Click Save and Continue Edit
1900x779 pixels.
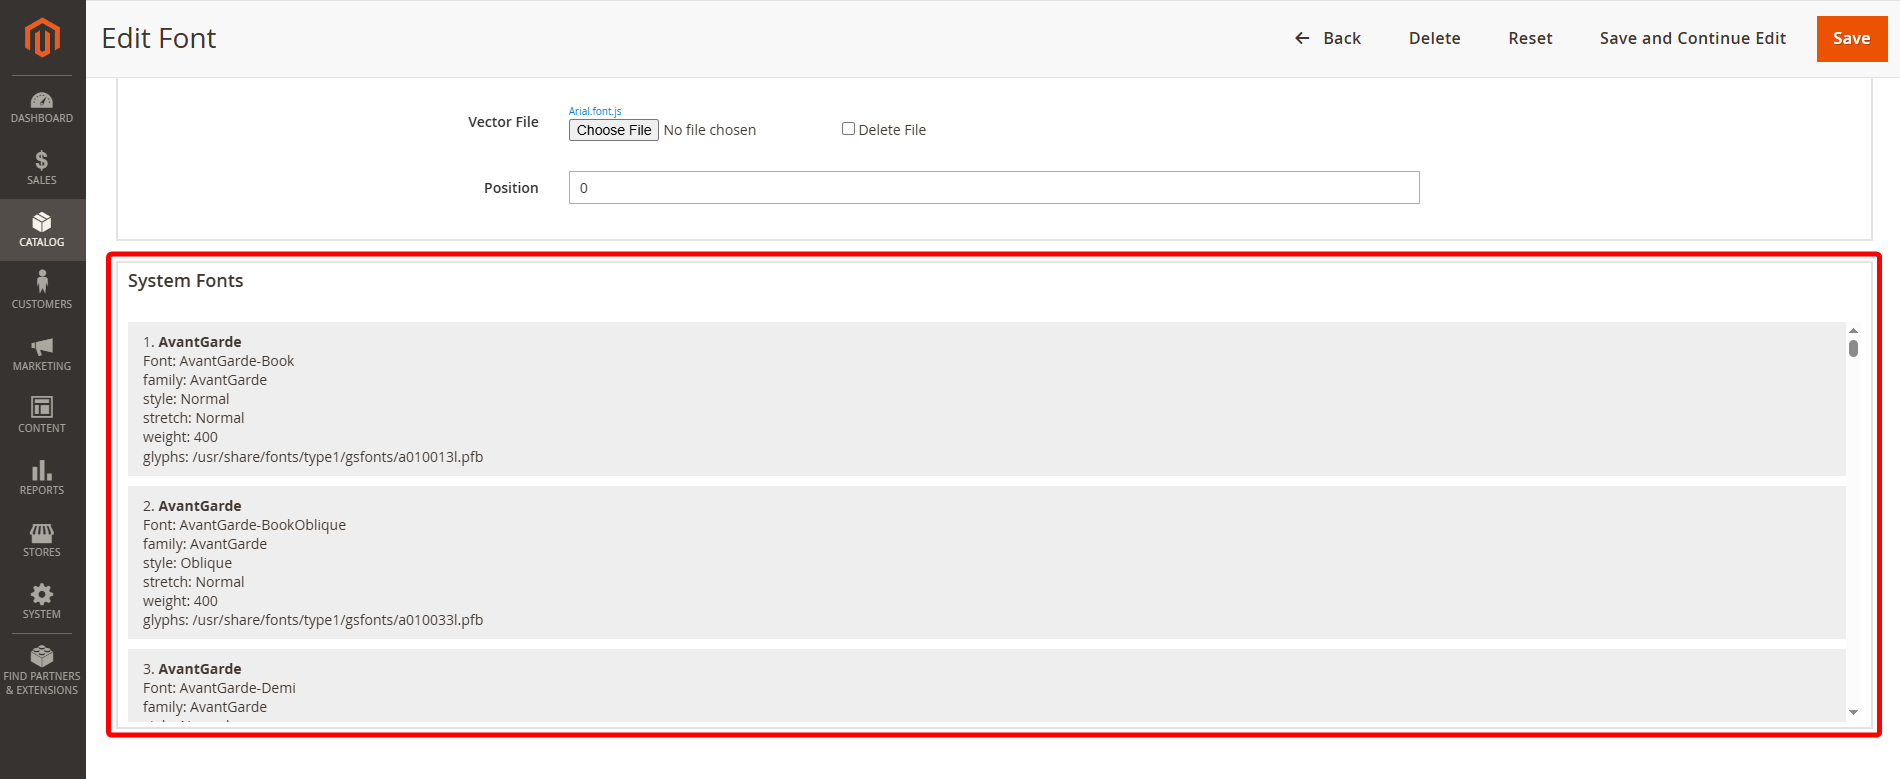1692,38
